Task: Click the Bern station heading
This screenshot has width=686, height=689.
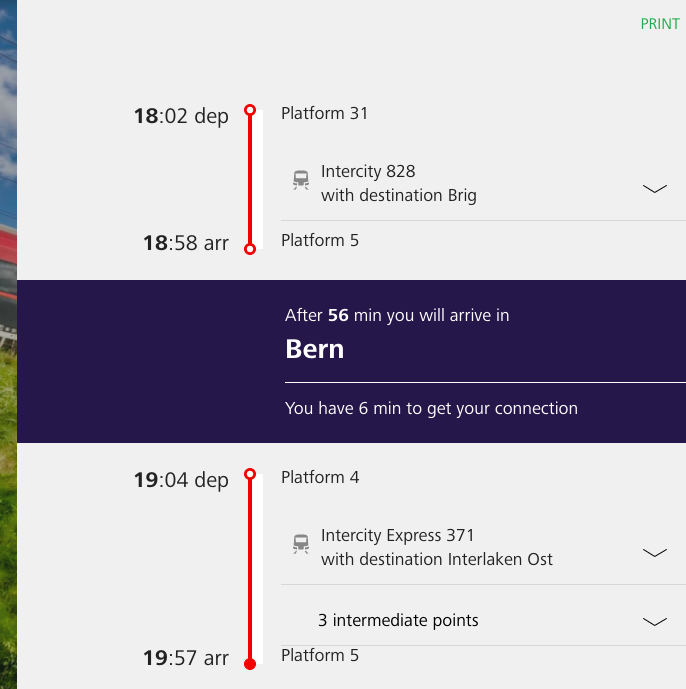Action: [315, 349]
